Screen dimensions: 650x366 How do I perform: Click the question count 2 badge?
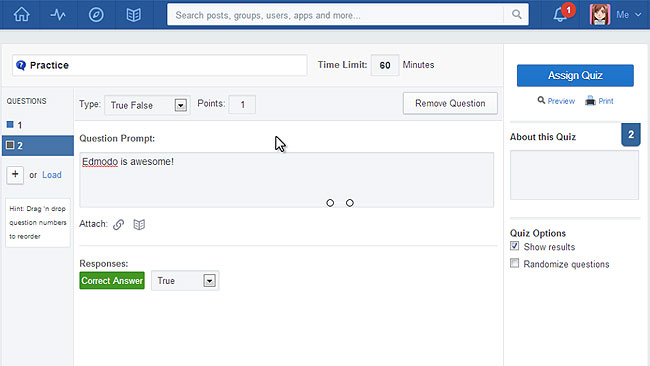click(x=631, y=134)
